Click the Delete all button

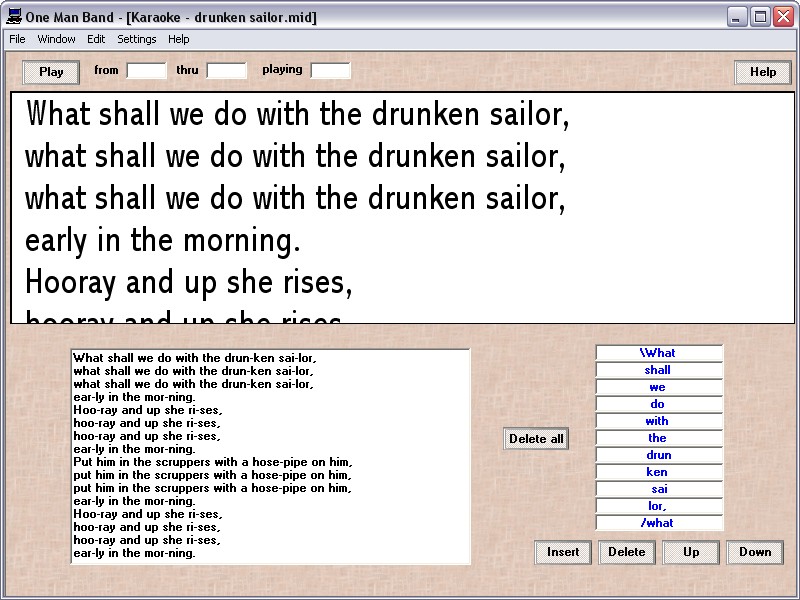pyautogui.click(x=536, y=439)
